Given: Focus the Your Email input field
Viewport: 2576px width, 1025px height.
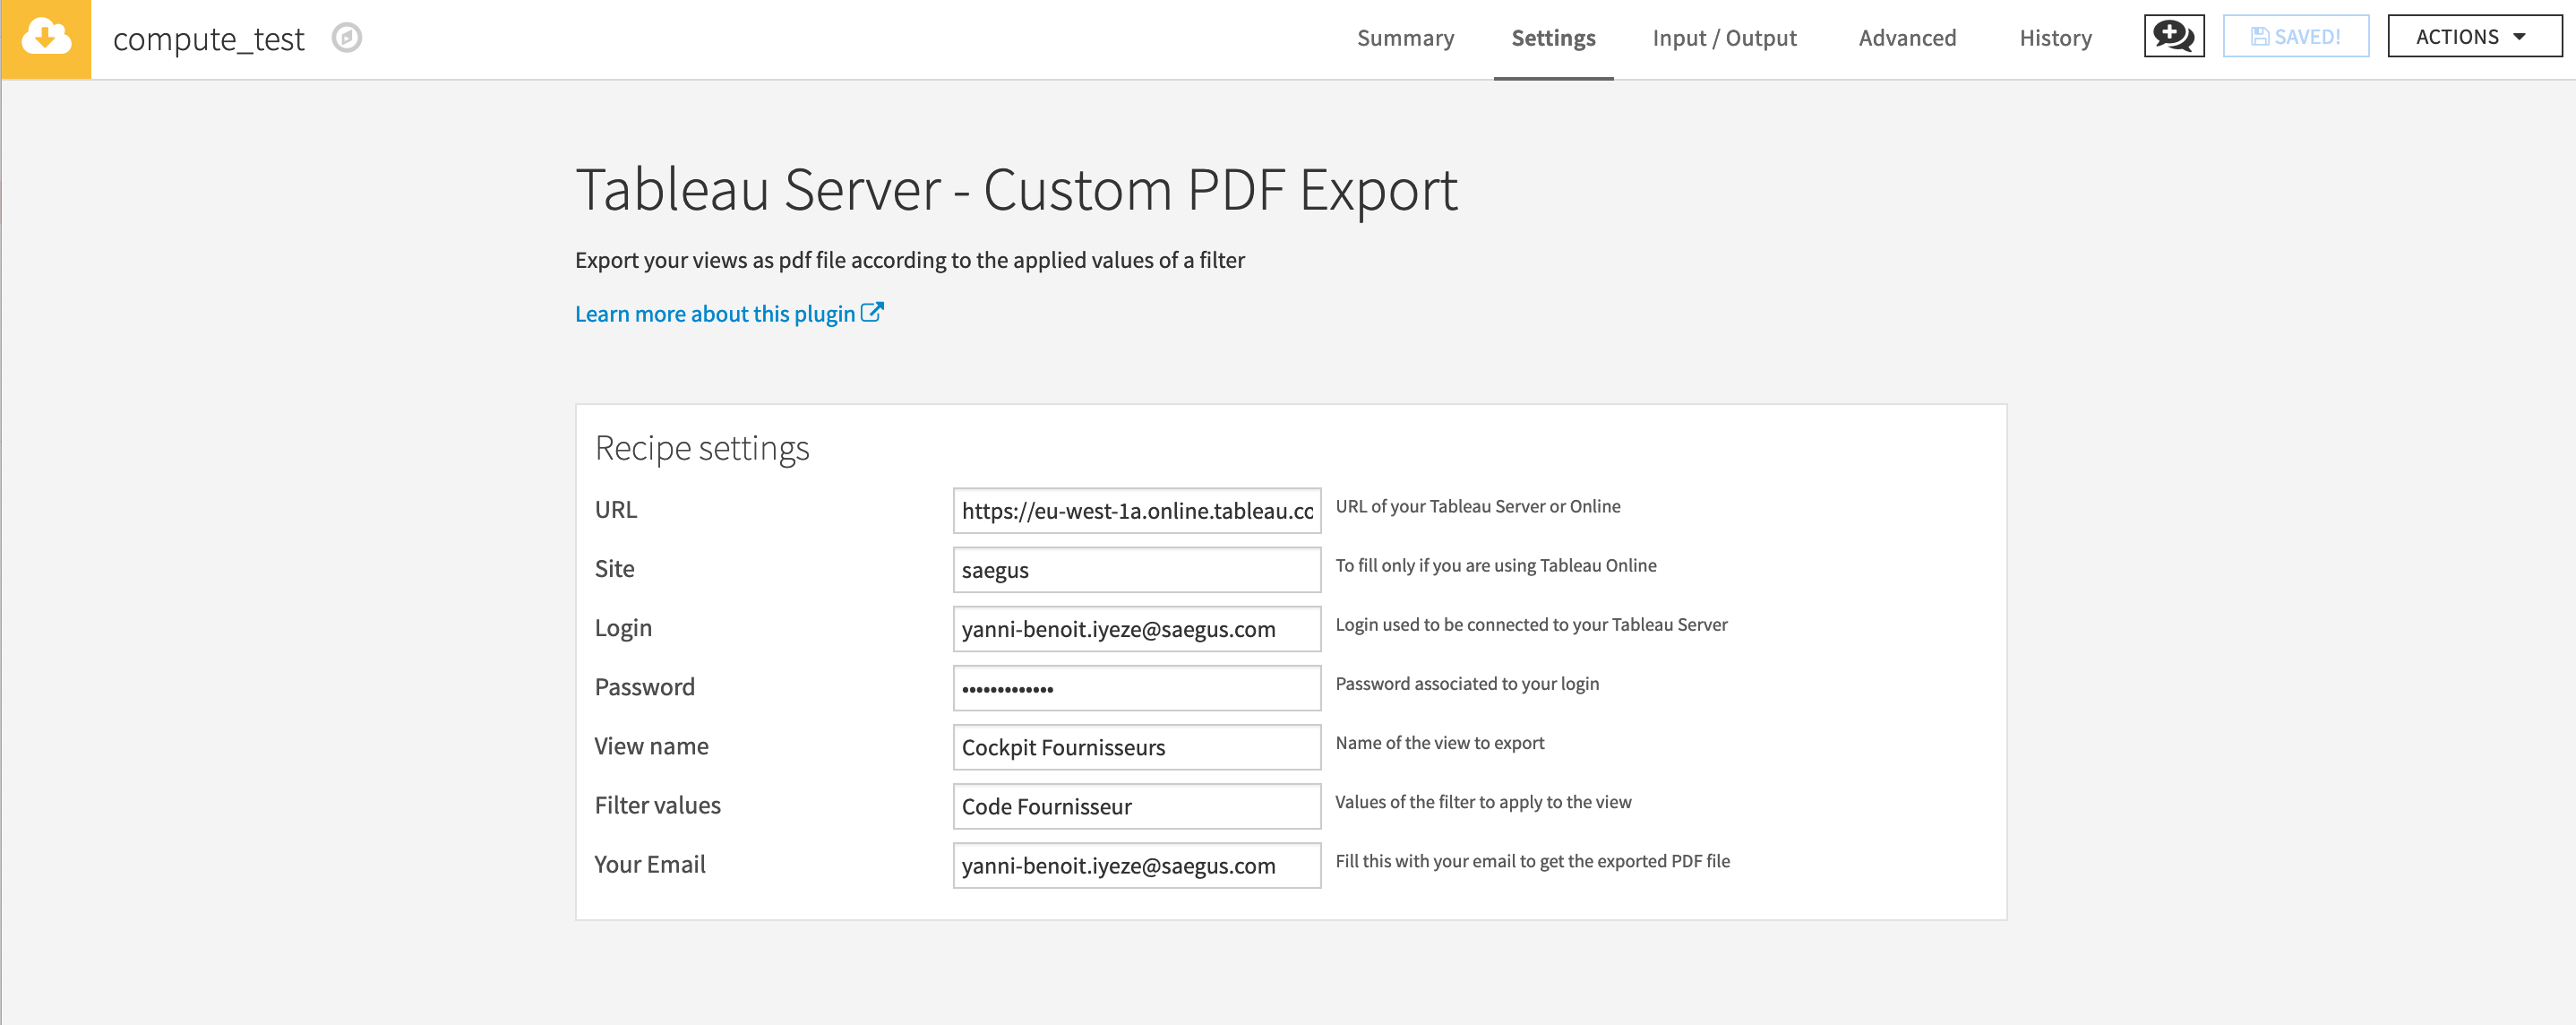Looking at the screenshot, I should coord(1136,865).
